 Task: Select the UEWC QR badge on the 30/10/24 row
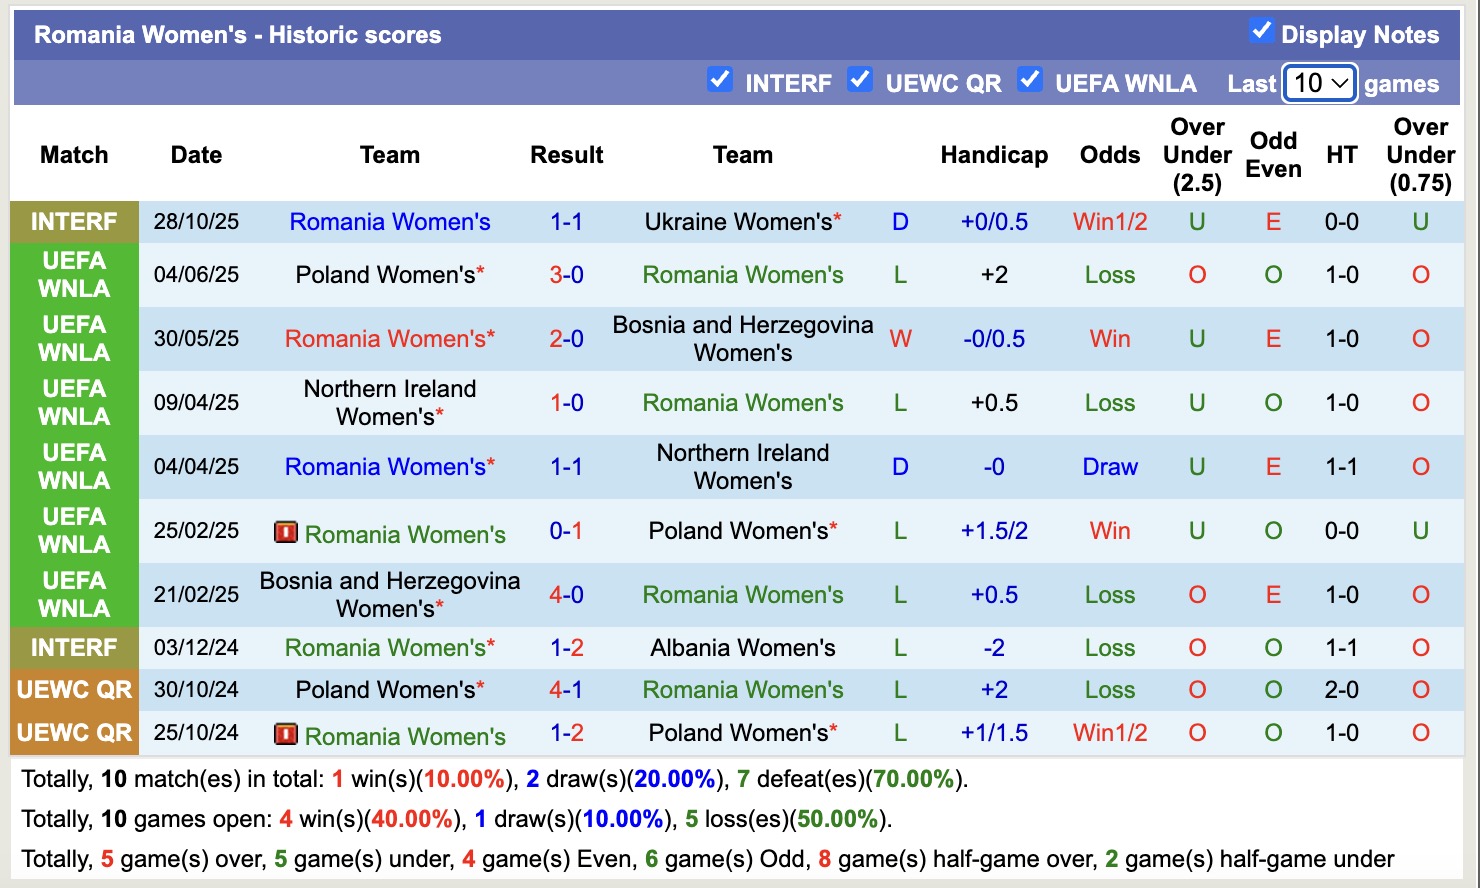tap(74, 689)
